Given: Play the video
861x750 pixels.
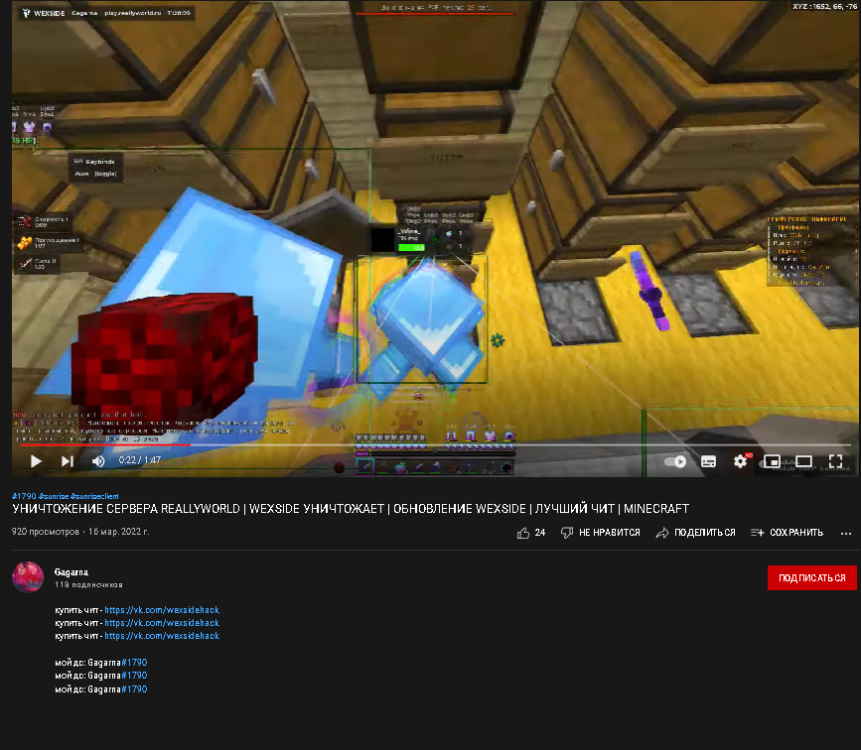Looking at the screenshot, I should click(36, 461).
